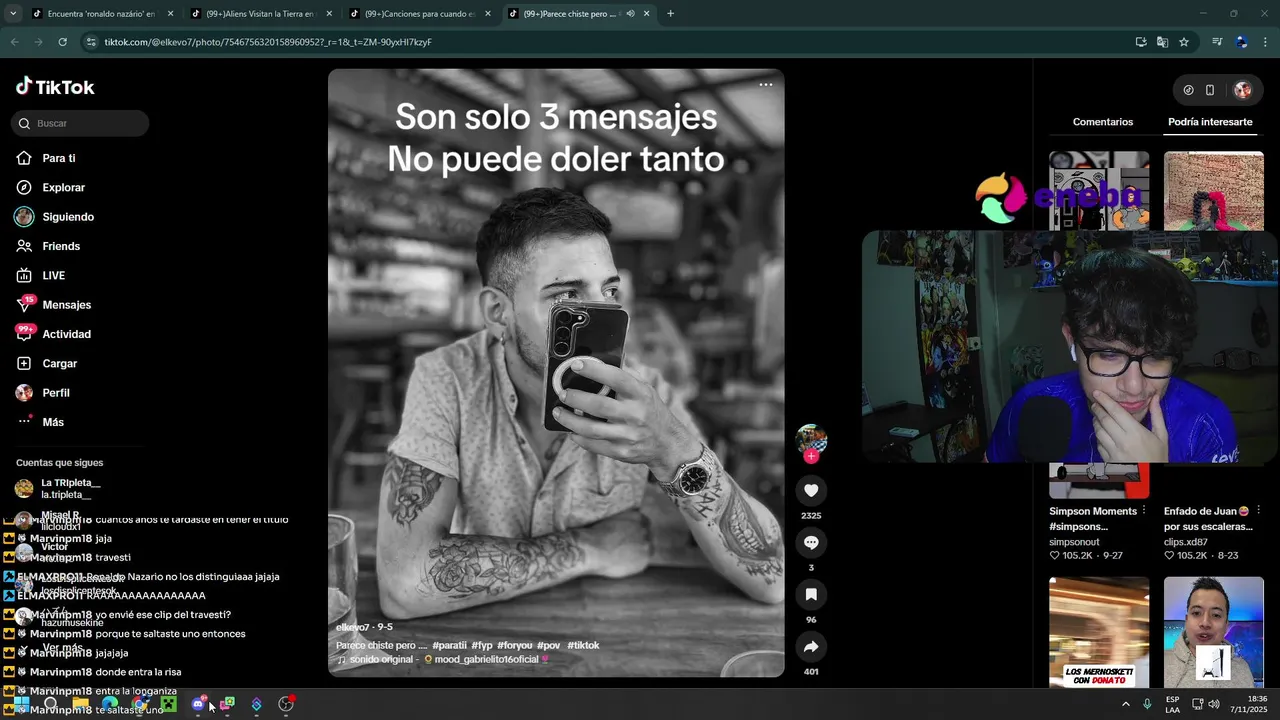The height and width of the screenshot is (720, 1280).
Task: Expand the Más menu
Action: (52, 422)
